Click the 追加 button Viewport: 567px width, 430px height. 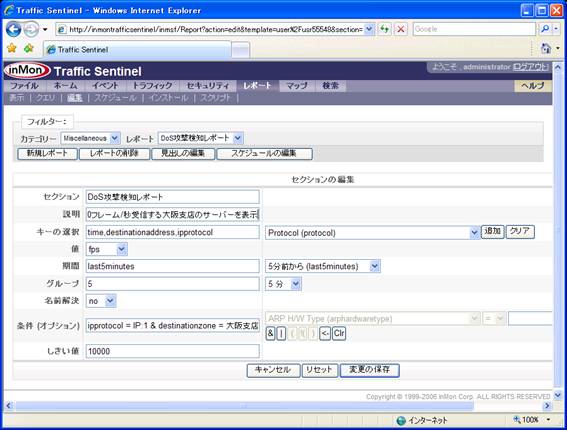coord(493,231)
